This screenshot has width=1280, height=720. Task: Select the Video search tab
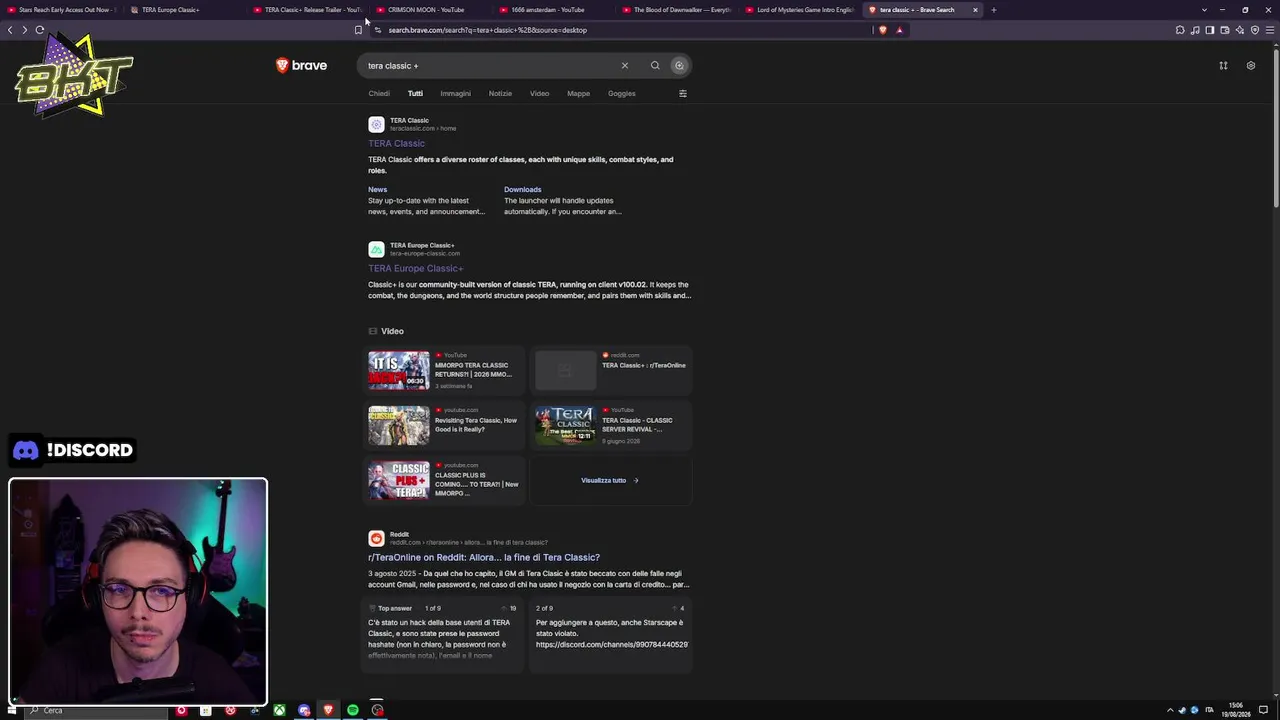point(539,94)
